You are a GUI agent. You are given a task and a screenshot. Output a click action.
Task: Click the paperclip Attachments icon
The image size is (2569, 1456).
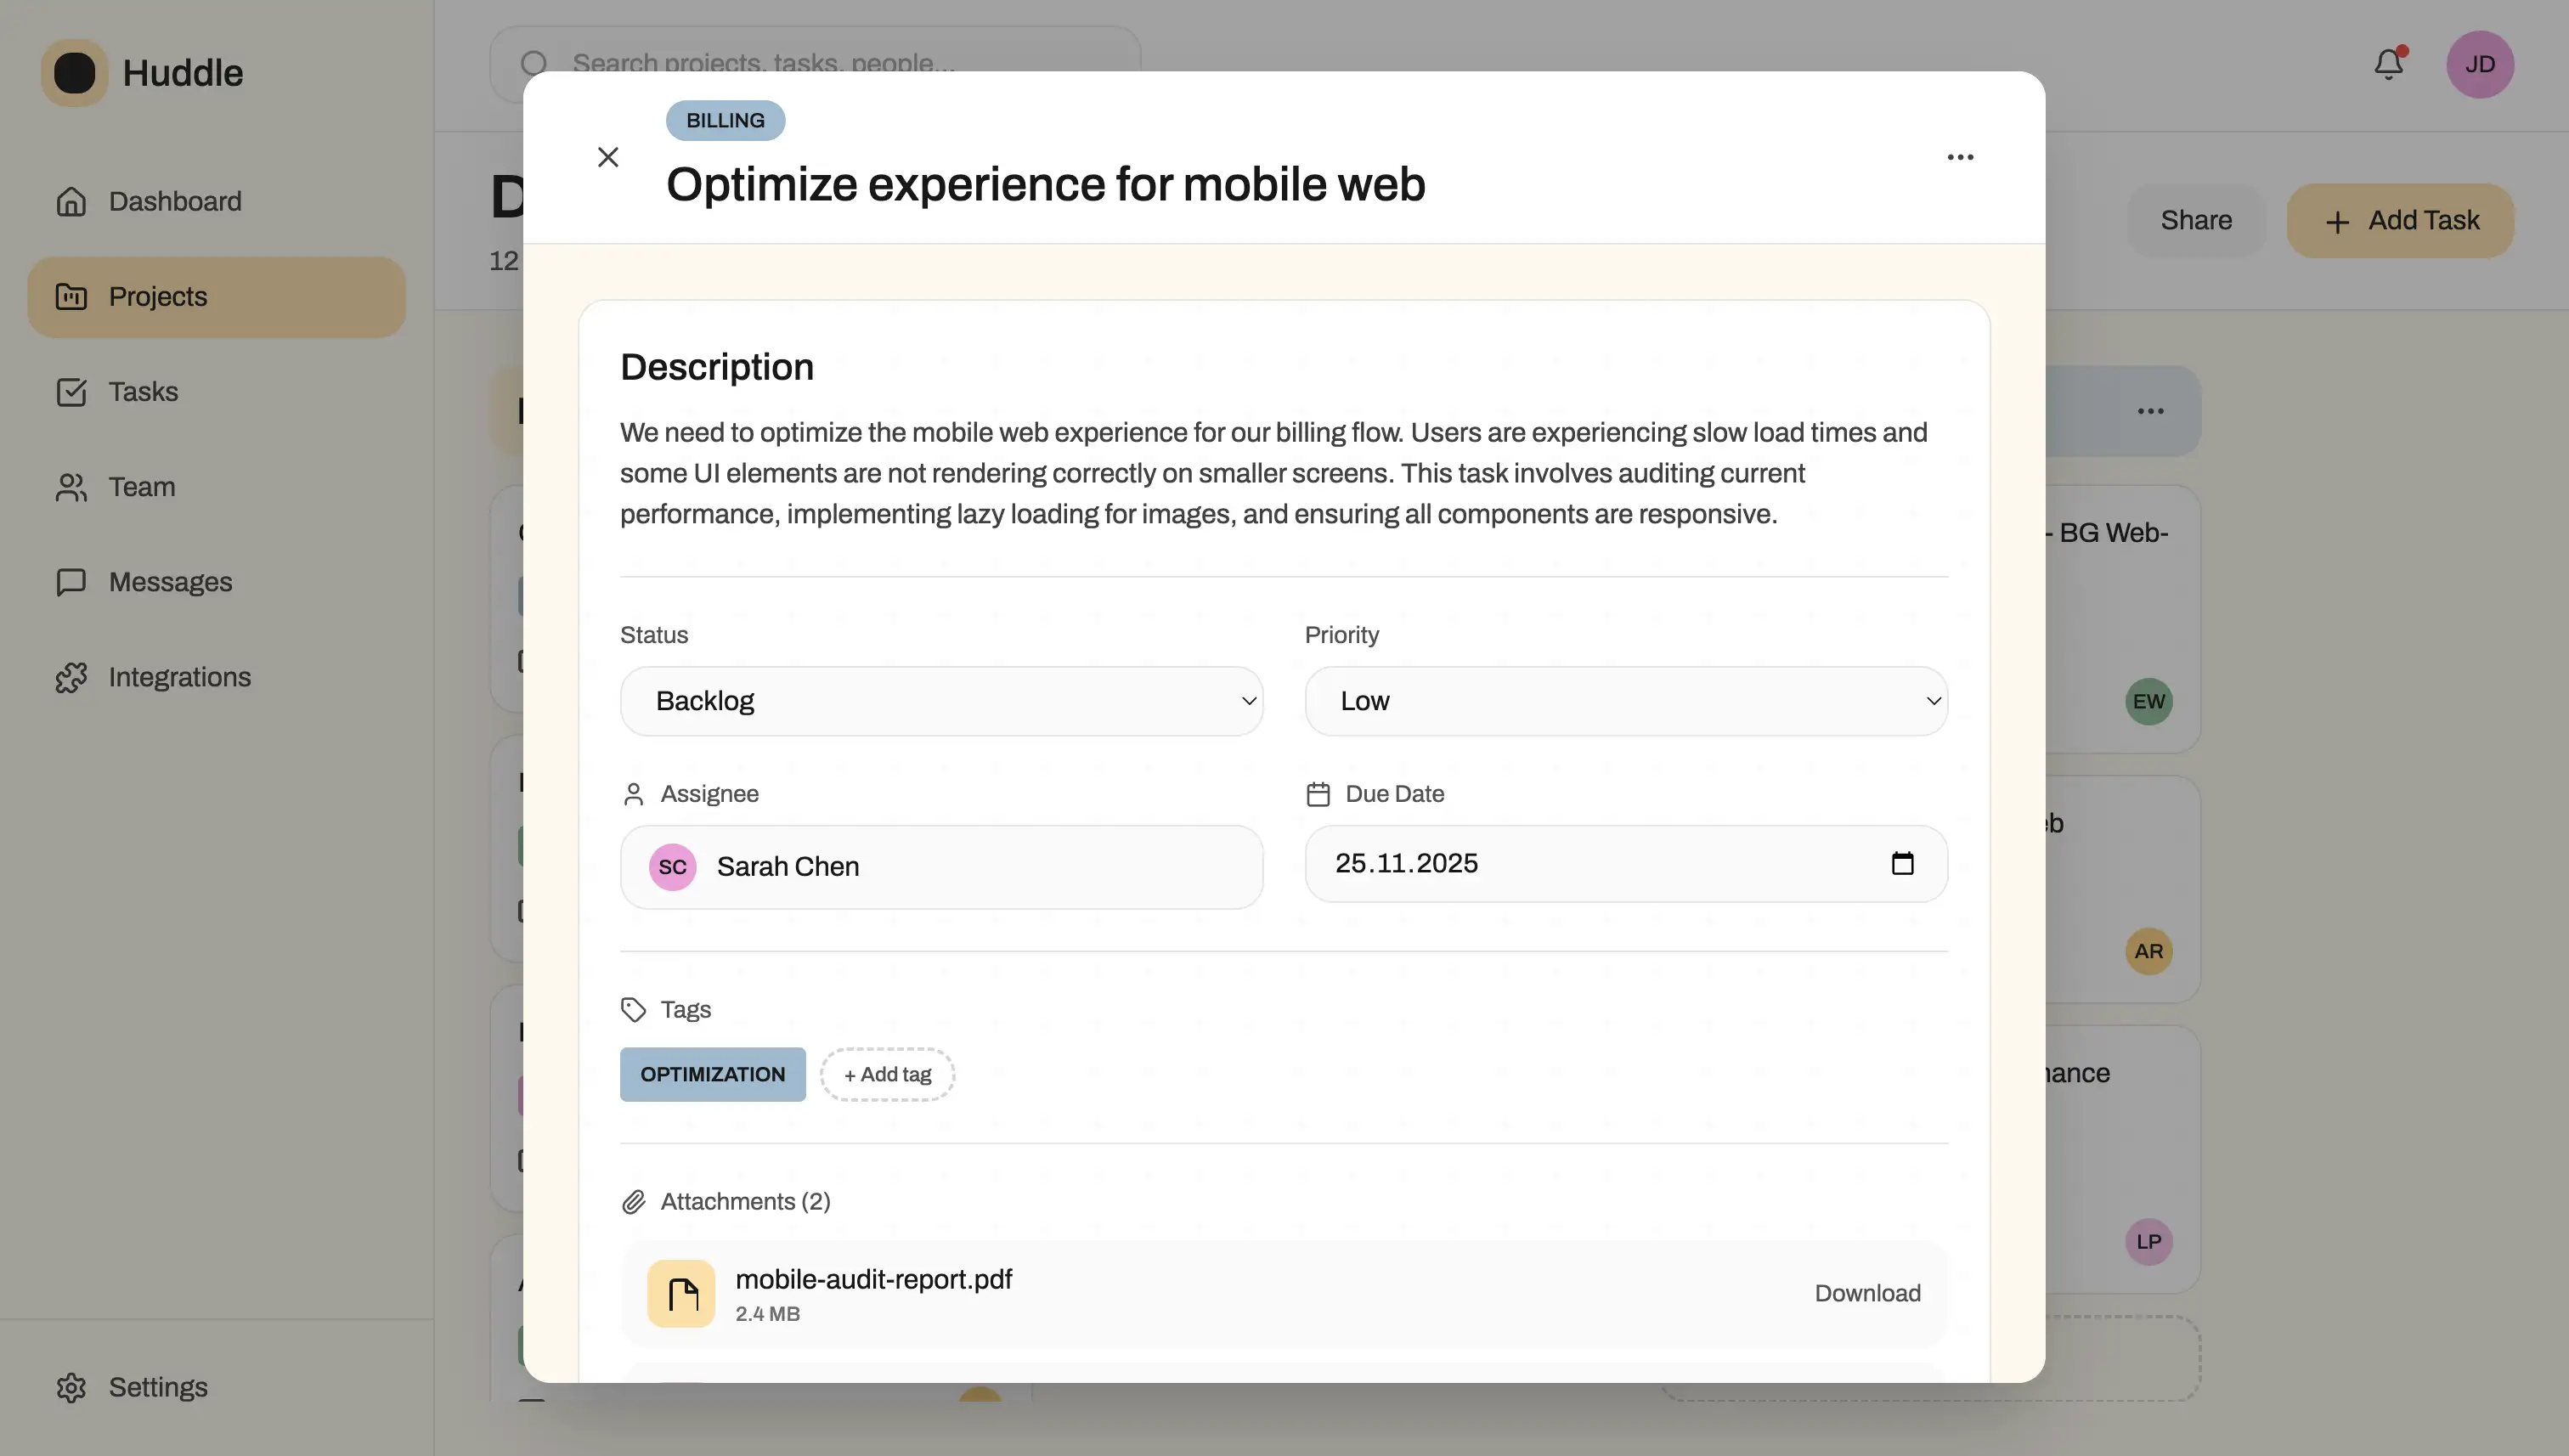coord(634,1201)
